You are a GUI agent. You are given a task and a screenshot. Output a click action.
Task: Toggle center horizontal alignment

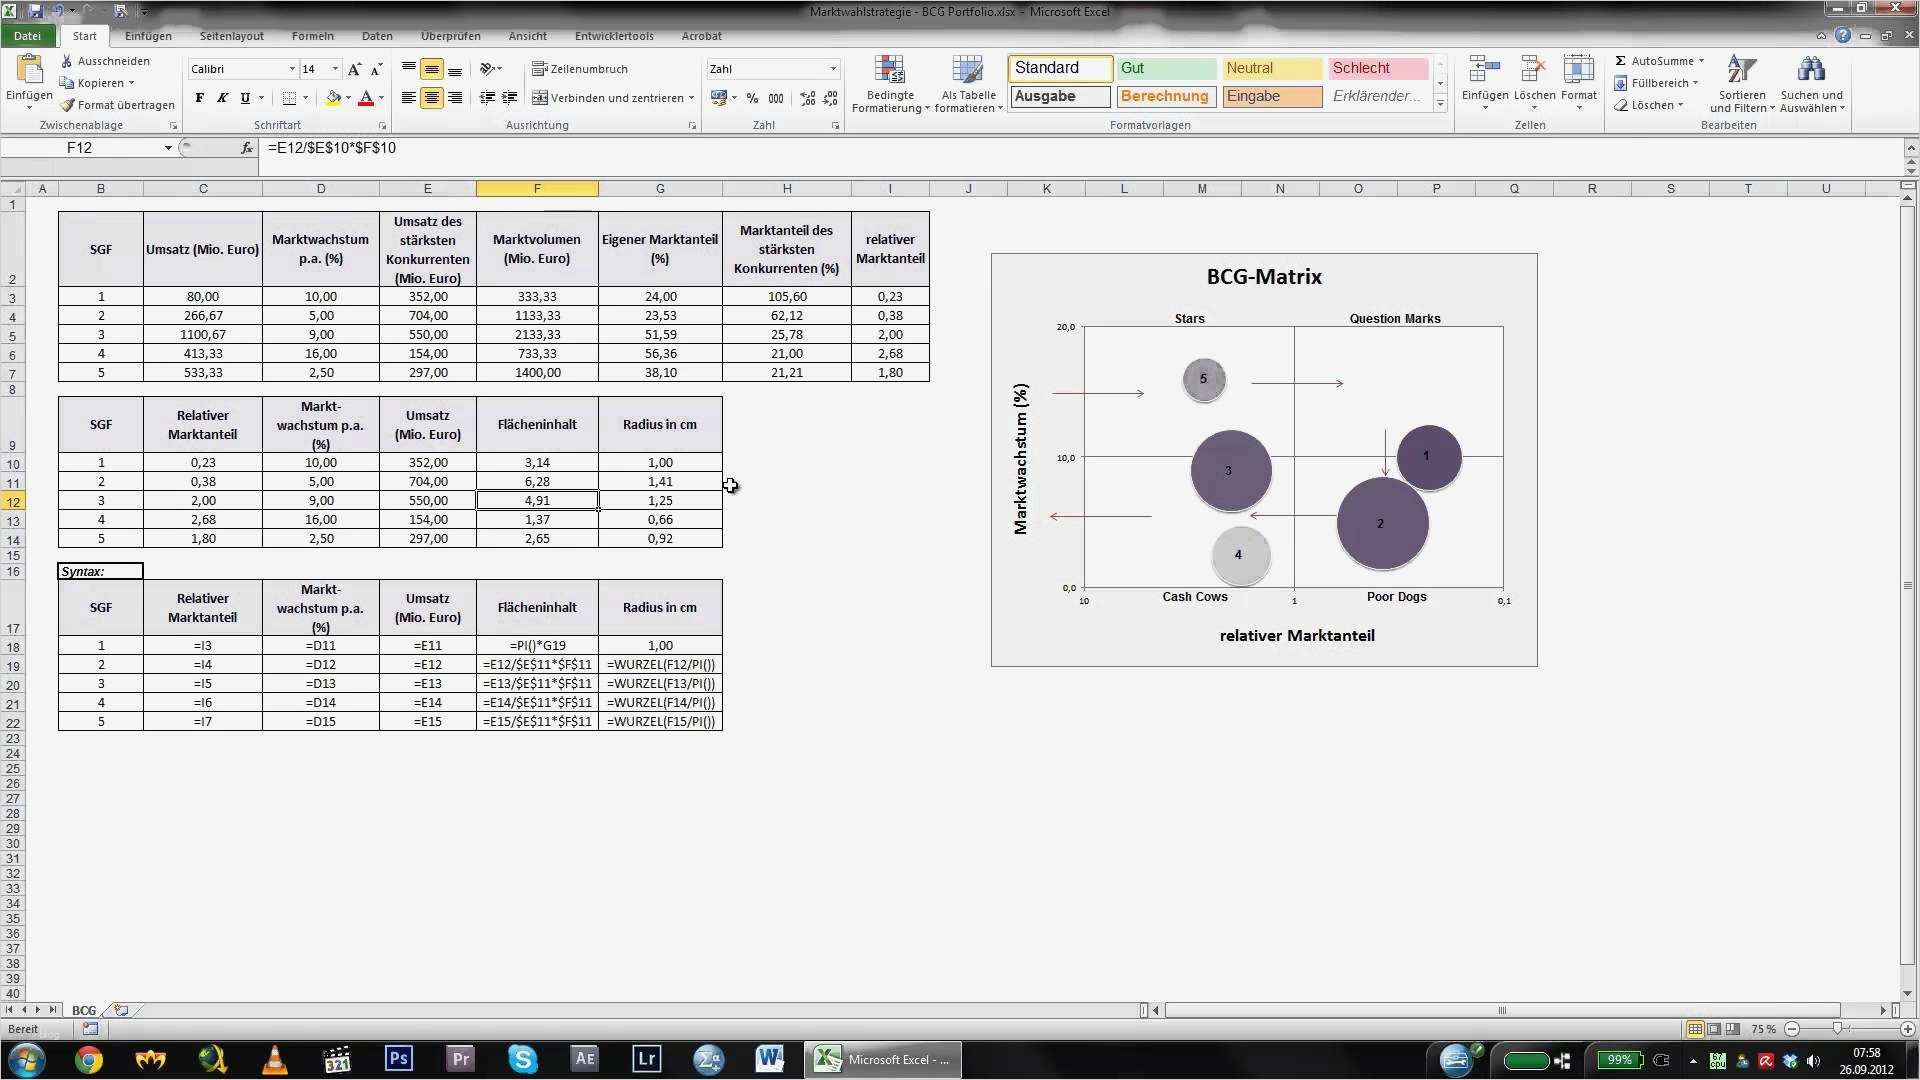tap(431, 98)
